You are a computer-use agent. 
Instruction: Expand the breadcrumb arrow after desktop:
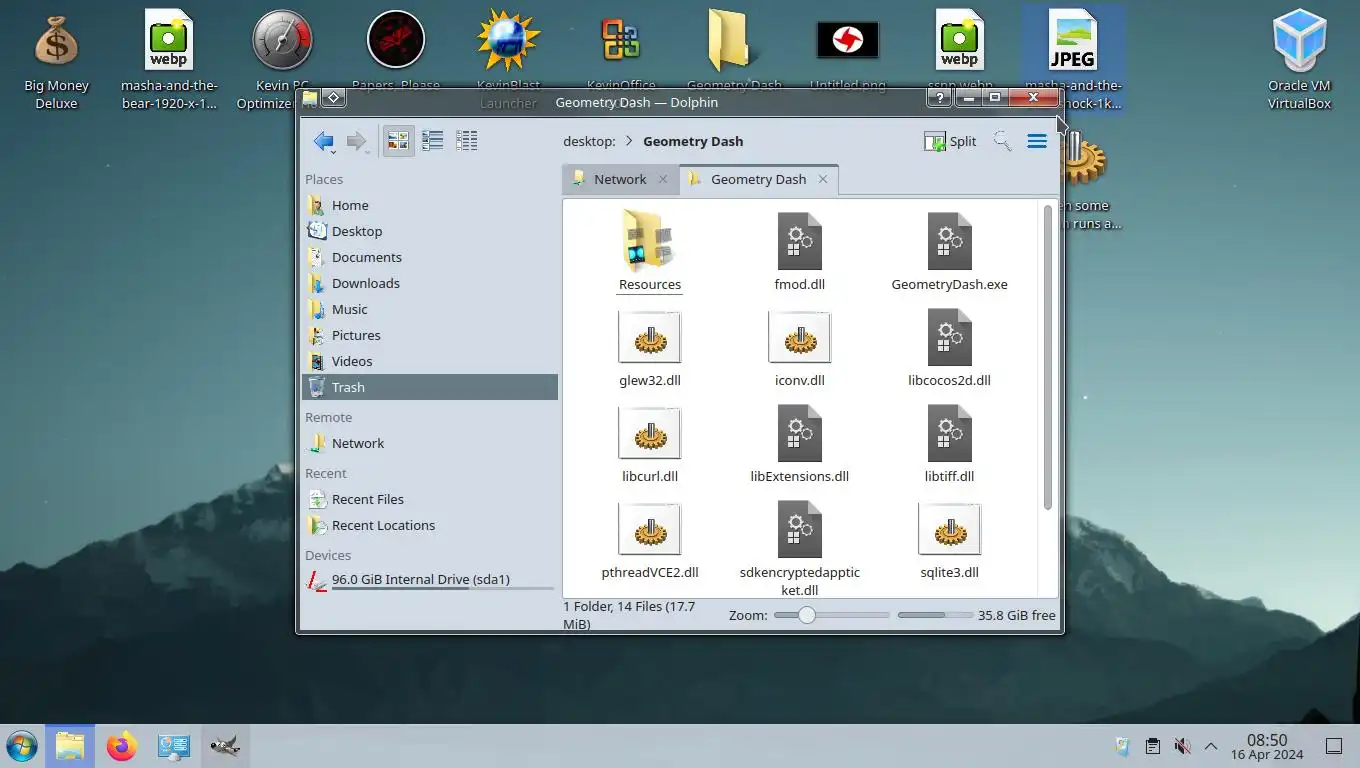629,141
